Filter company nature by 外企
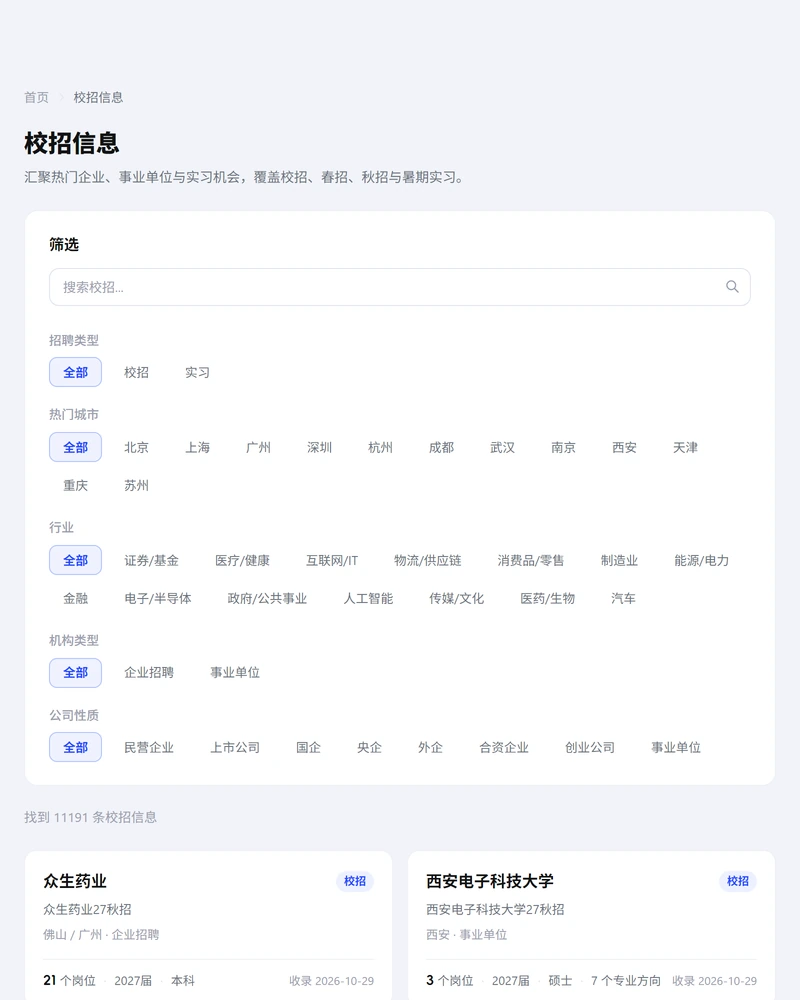 point(430,747)
